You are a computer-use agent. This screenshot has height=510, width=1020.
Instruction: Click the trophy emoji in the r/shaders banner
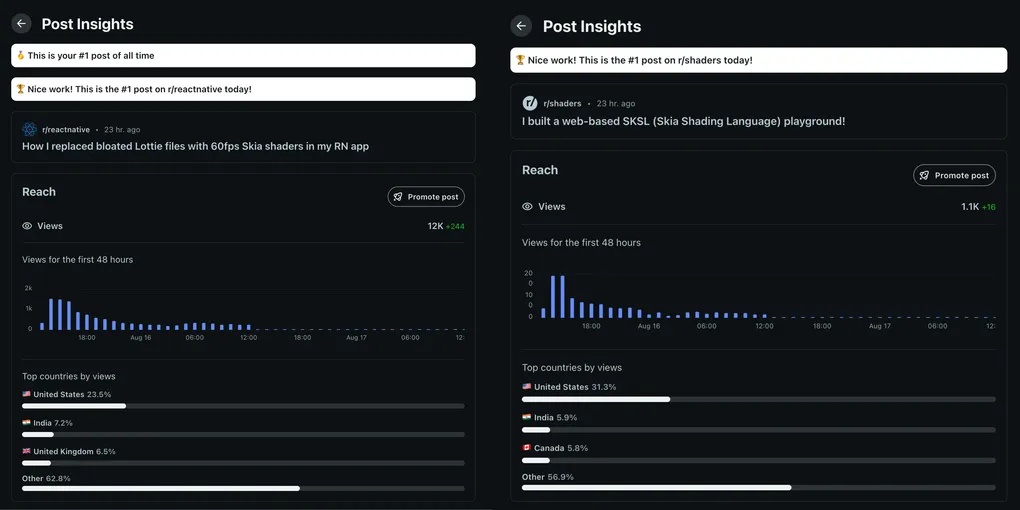(520, 60)
